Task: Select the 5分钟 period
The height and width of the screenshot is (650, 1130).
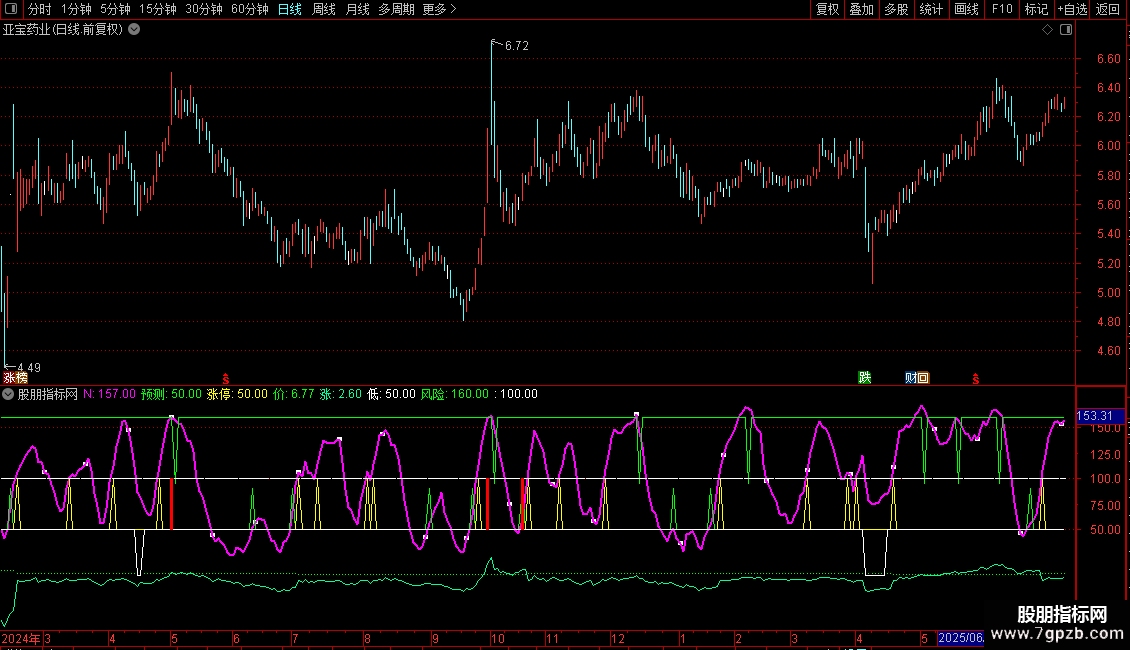Action: [x=115, y=9]
